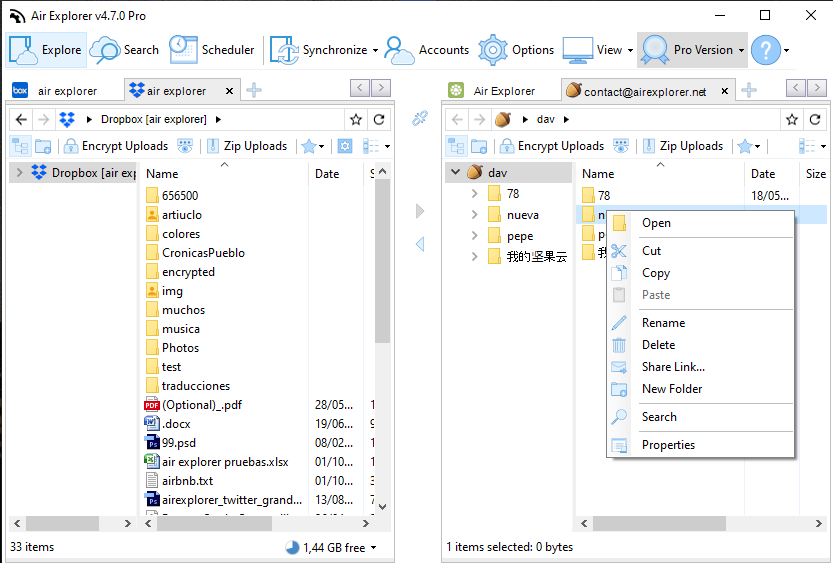This screenshot has height=563, width=833.
Task: Choose Delete from the context menu
Action: coord(700,345)
